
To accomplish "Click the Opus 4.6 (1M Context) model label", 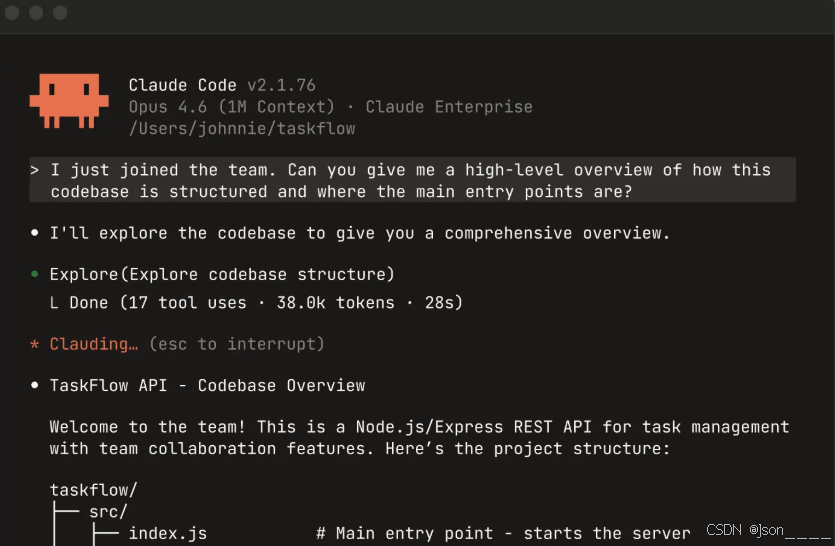I will coord(232,107).
